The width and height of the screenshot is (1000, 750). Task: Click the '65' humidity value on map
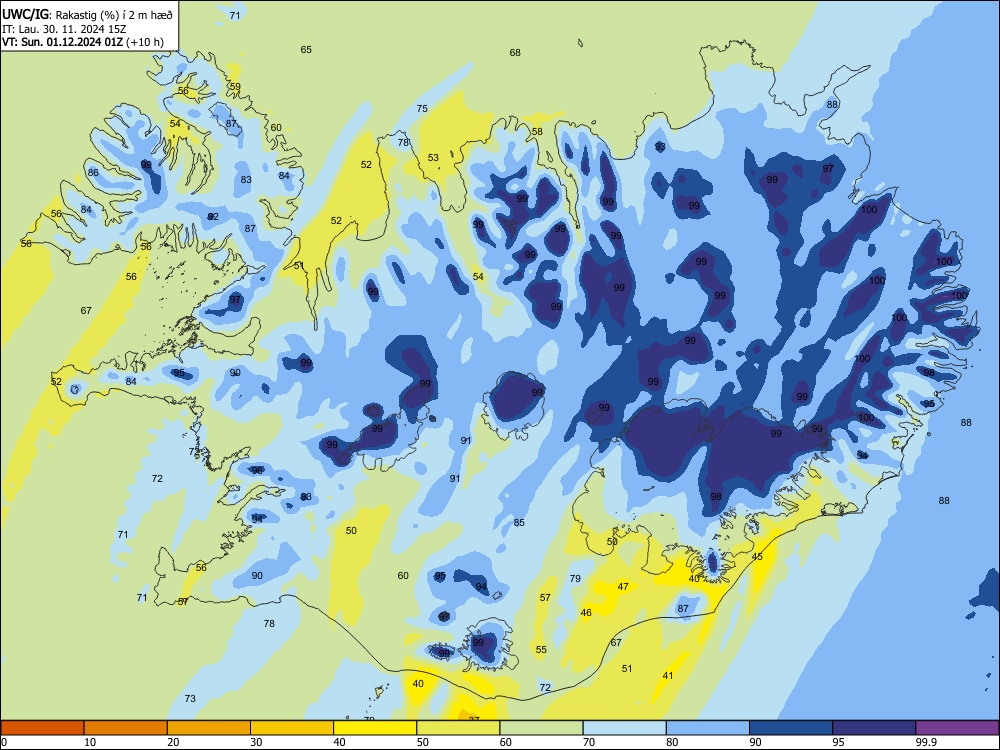coord(306,50)
